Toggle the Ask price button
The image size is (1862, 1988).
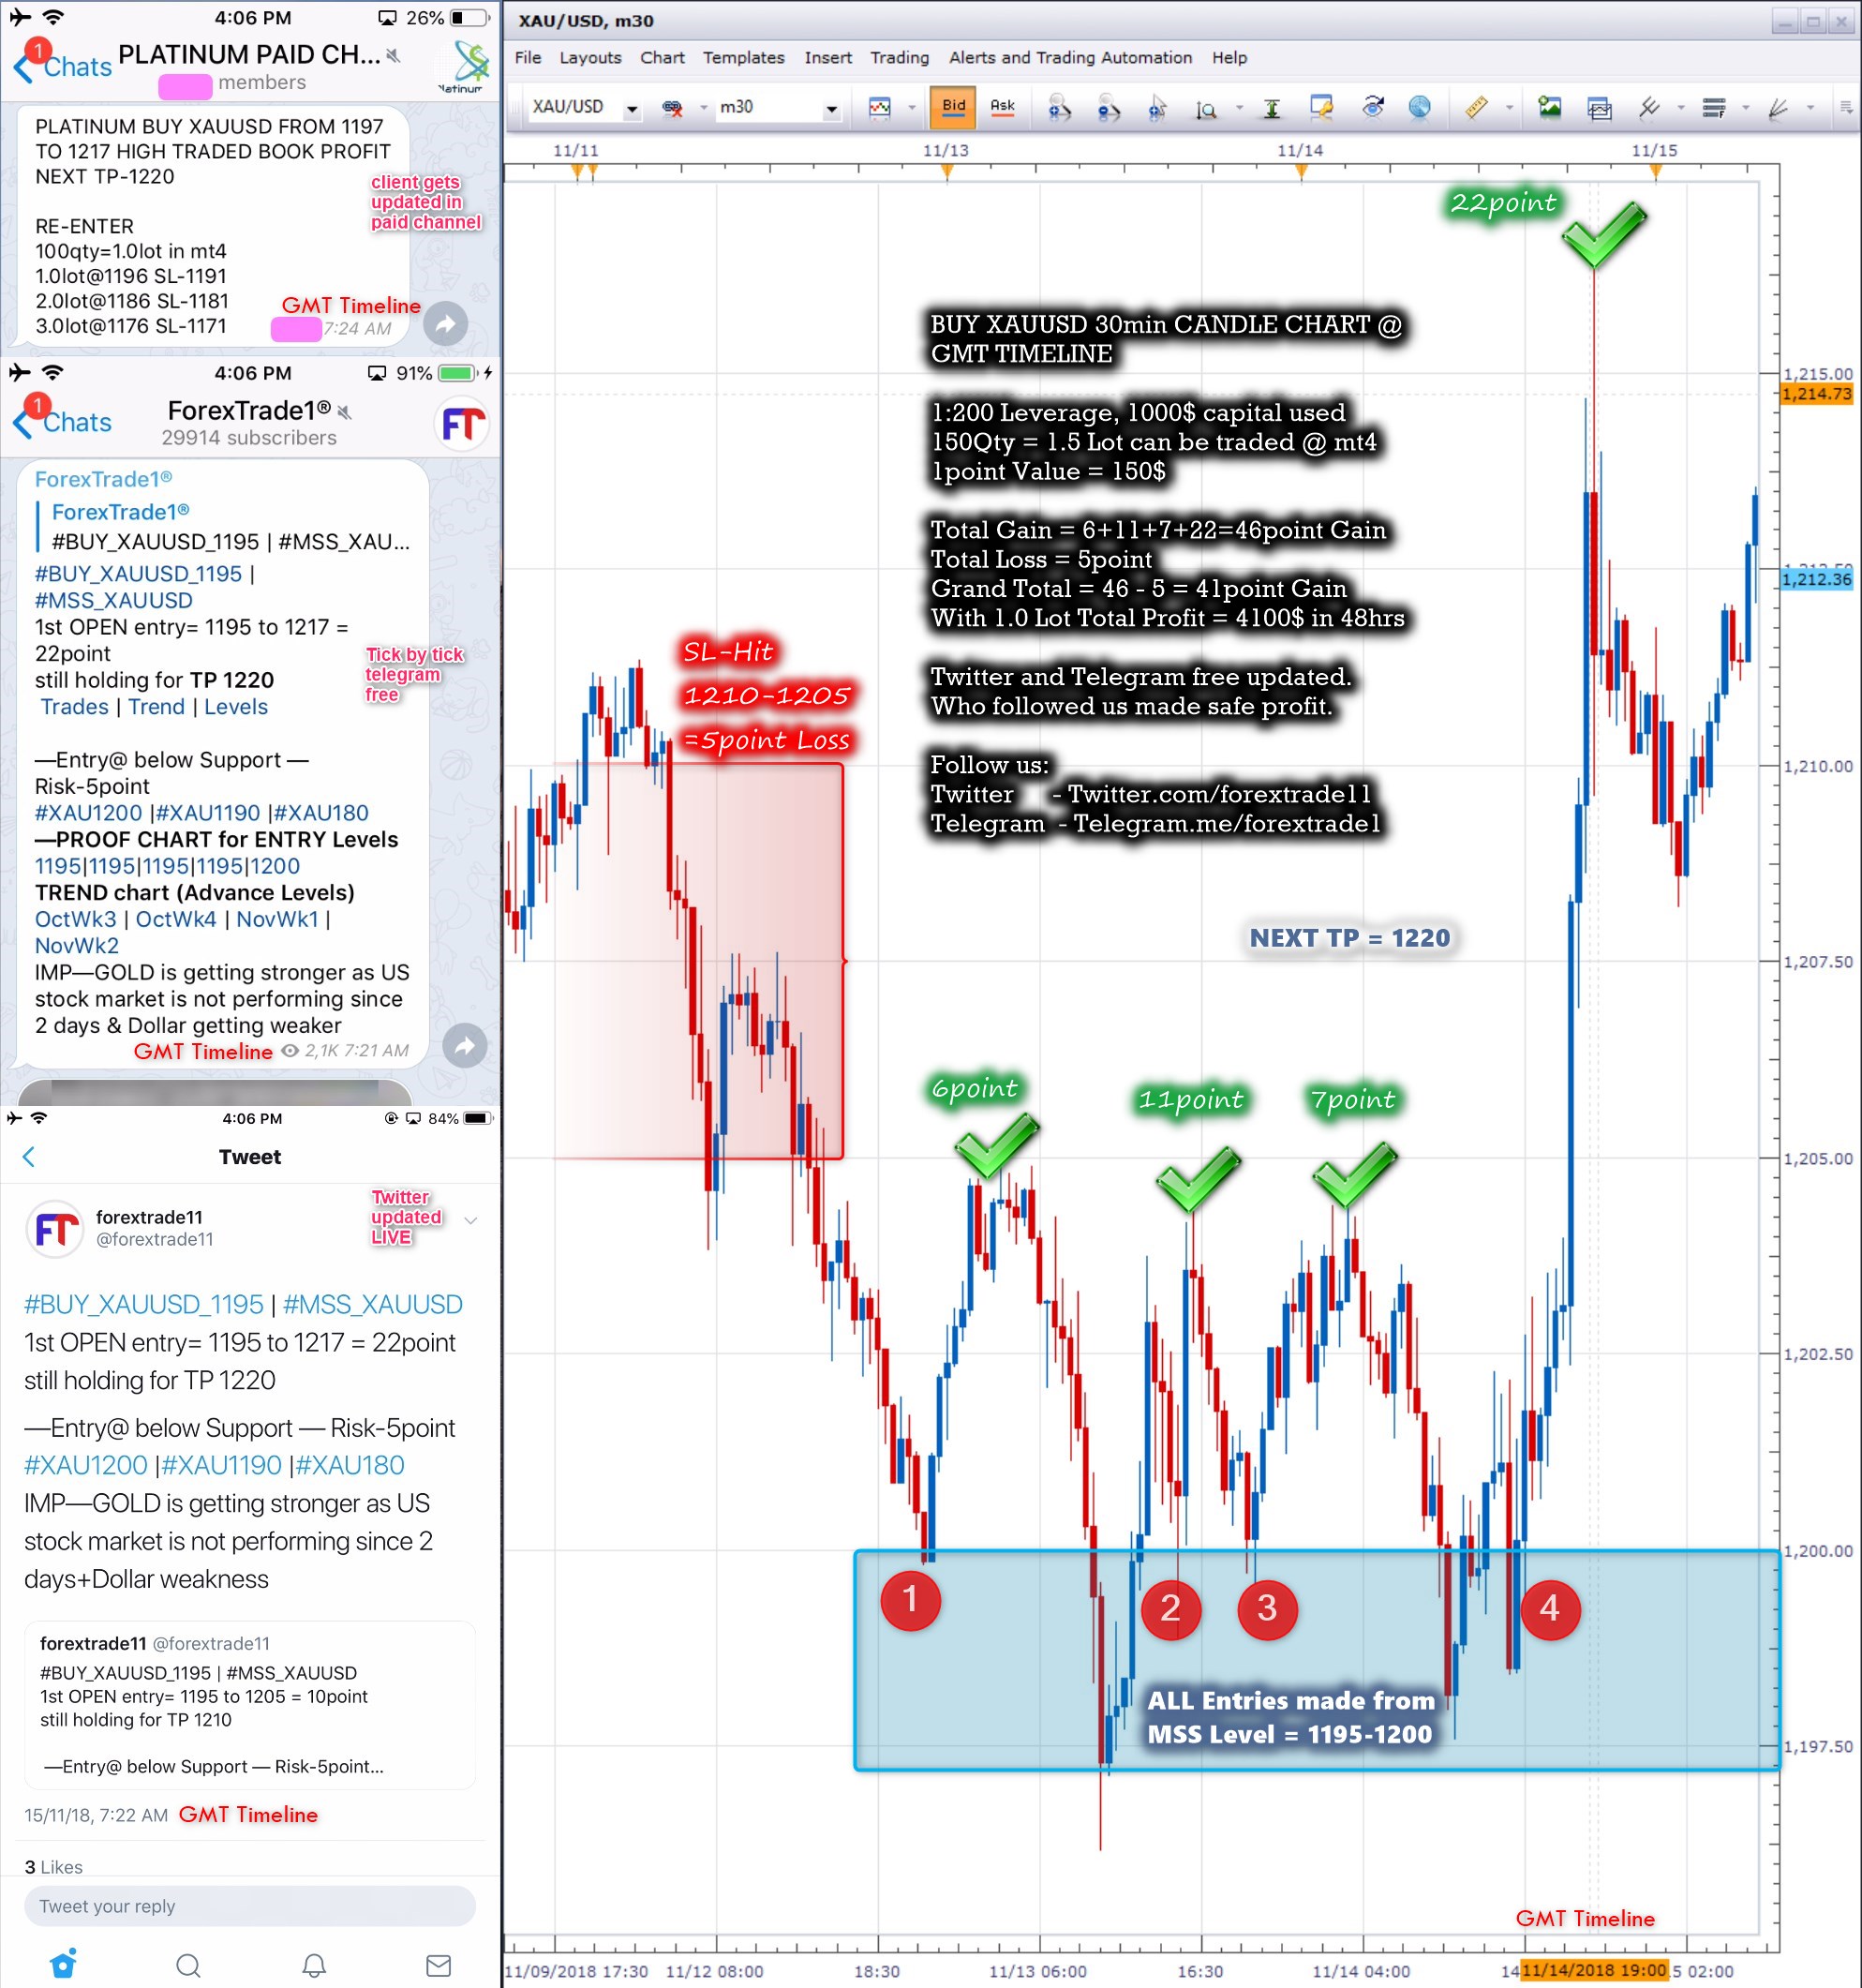[1002, 107]
